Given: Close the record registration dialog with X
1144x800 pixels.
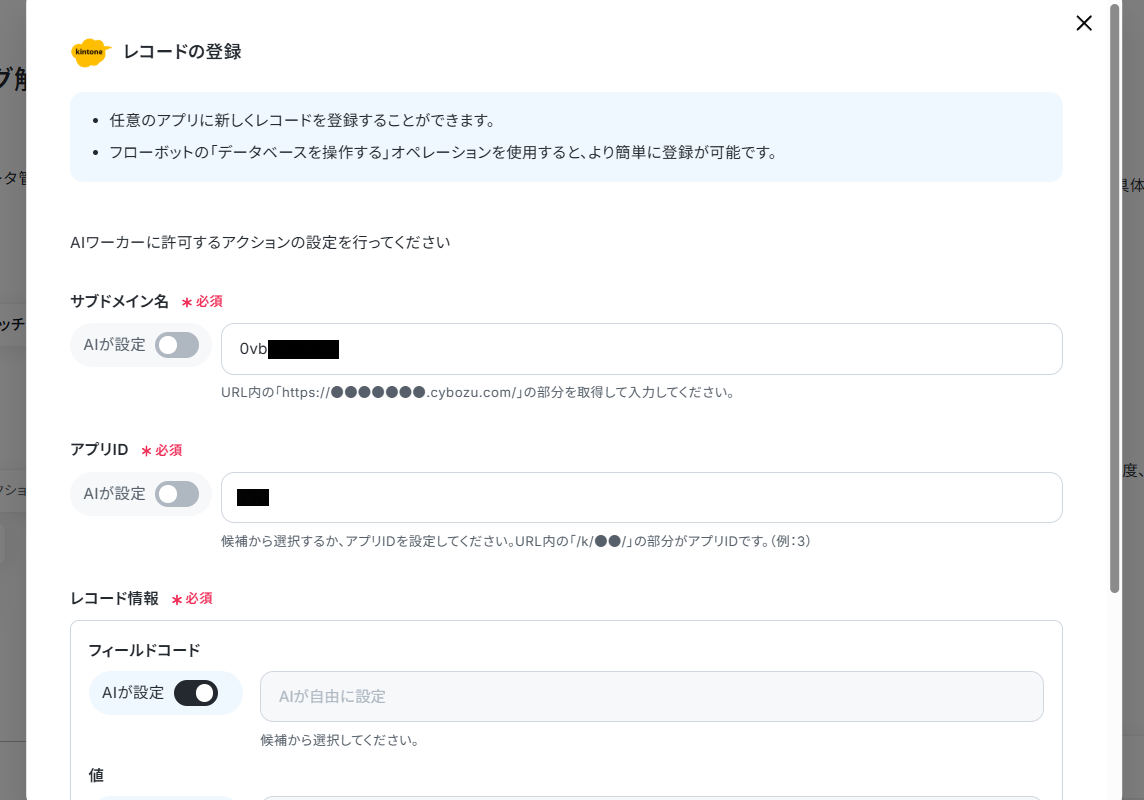Looking at the screenshot, I should coord(1083,23).
